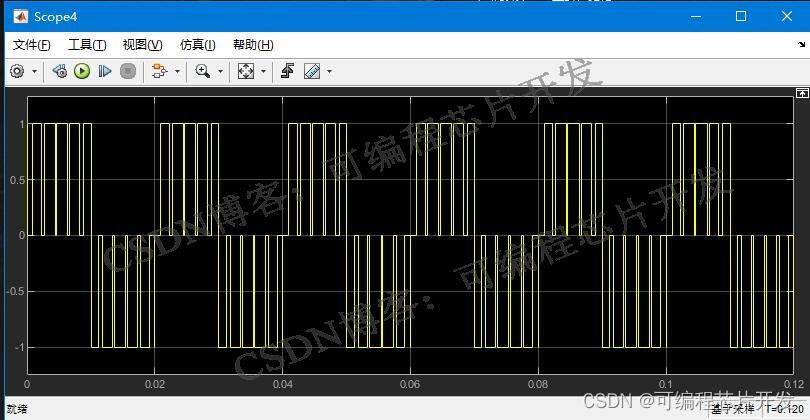Click x-axis tick label 0.08
The width and height of the screenshot is (810, 420).
click(x=538, y=384)
